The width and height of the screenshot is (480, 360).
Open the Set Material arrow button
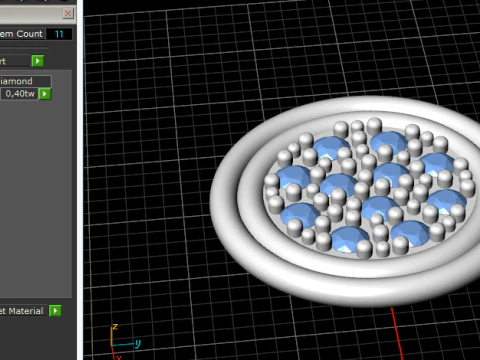pos(55,311)
